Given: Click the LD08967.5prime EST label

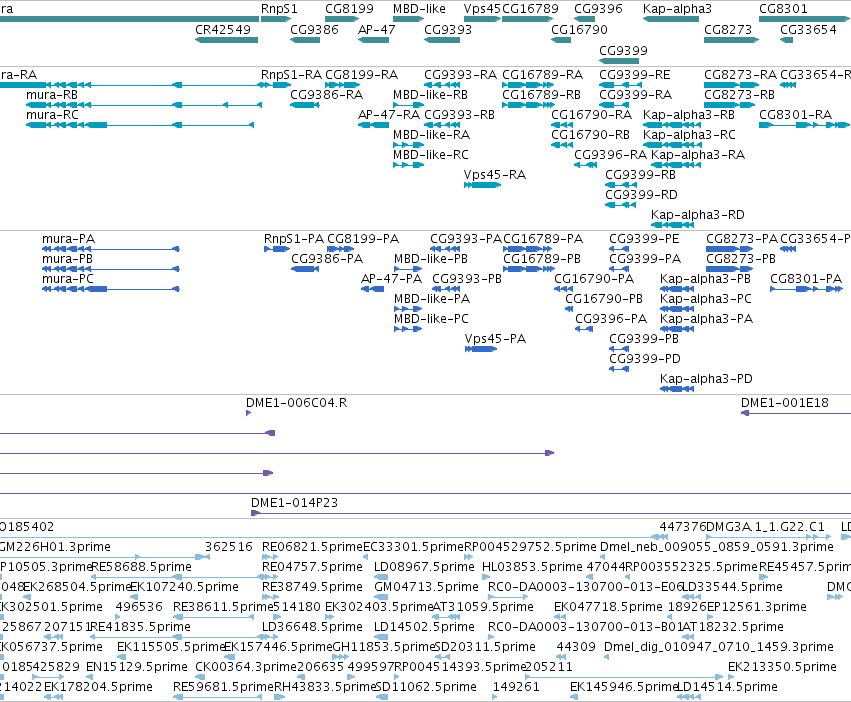Looking at the screenshot, I should [424, 567].
